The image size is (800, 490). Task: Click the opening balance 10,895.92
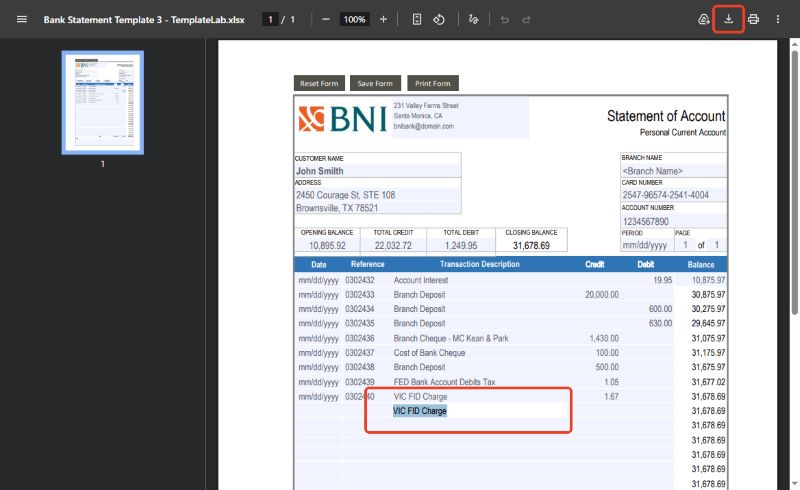[327, 246]
